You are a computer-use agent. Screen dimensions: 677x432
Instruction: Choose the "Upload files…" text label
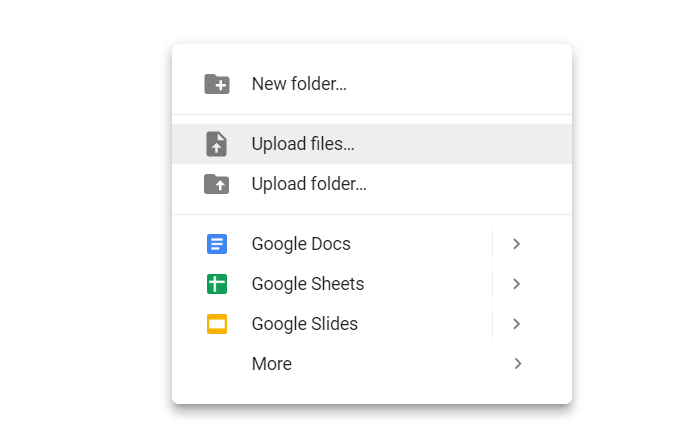(303, 144)
